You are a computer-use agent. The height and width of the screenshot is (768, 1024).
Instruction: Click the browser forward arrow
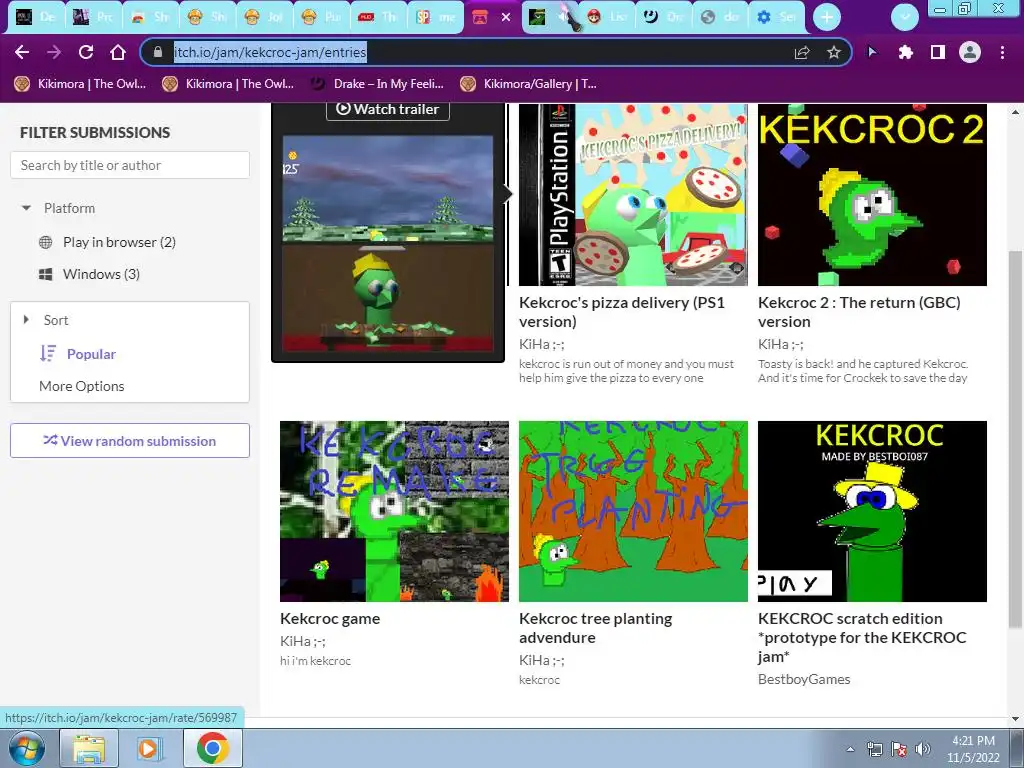(x=54, y=52)
